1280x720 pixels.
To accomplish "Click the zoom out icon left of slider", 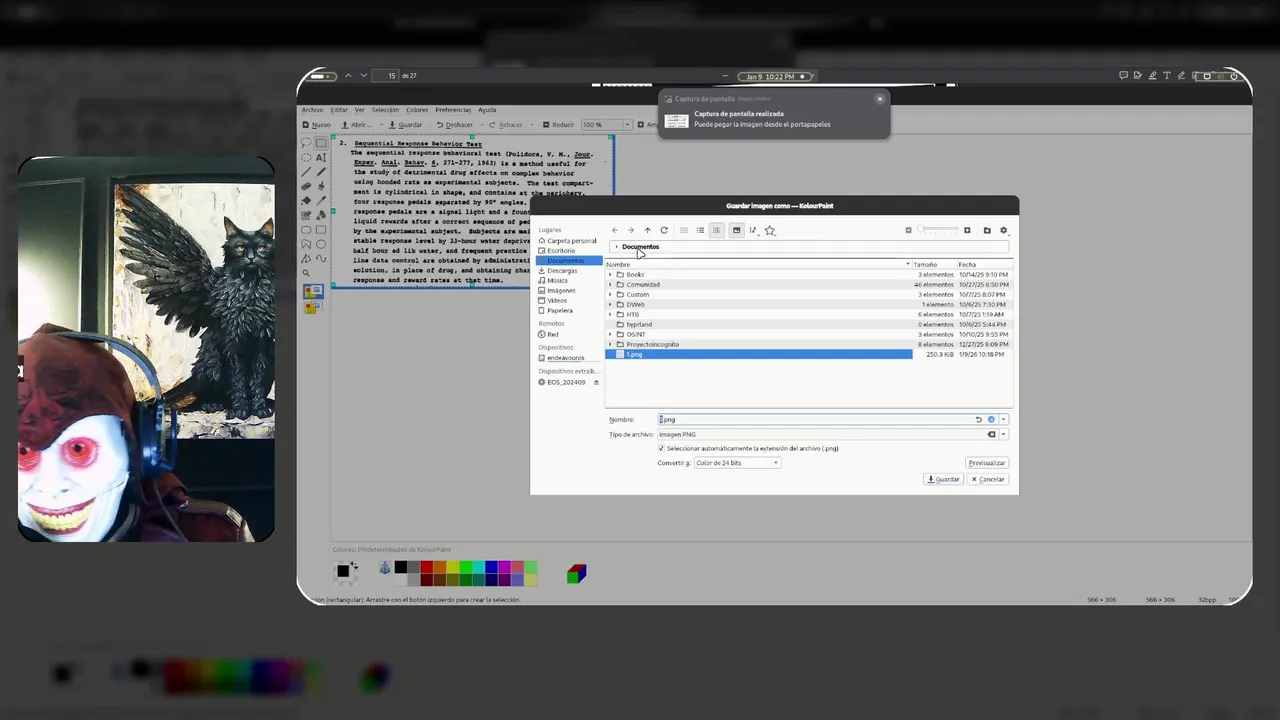I will click(x=908, y=230).
